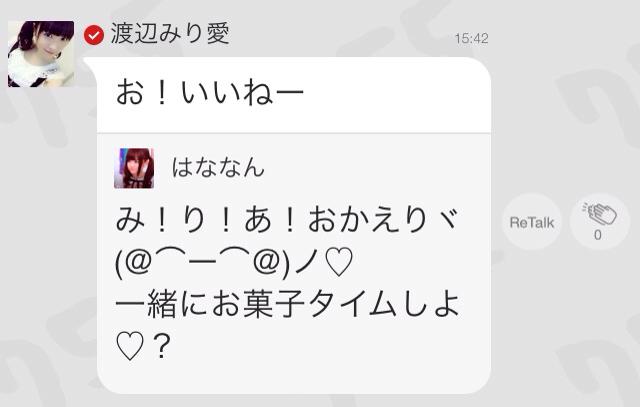Screen dimensions: 640x407
Task: Open 渡辺みり愛's profile picture
Action: (x=41, y=54)
